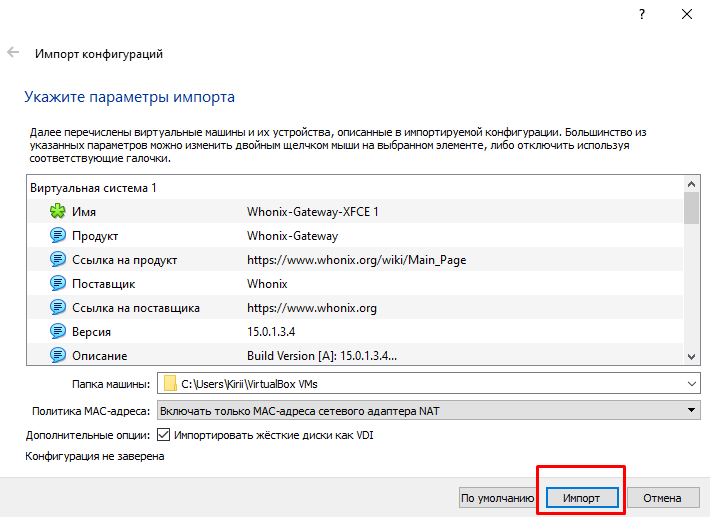The width and height of the screenshot is (710, 517).
Task: Click the Версия label in the list
Action: coord(91,332)
